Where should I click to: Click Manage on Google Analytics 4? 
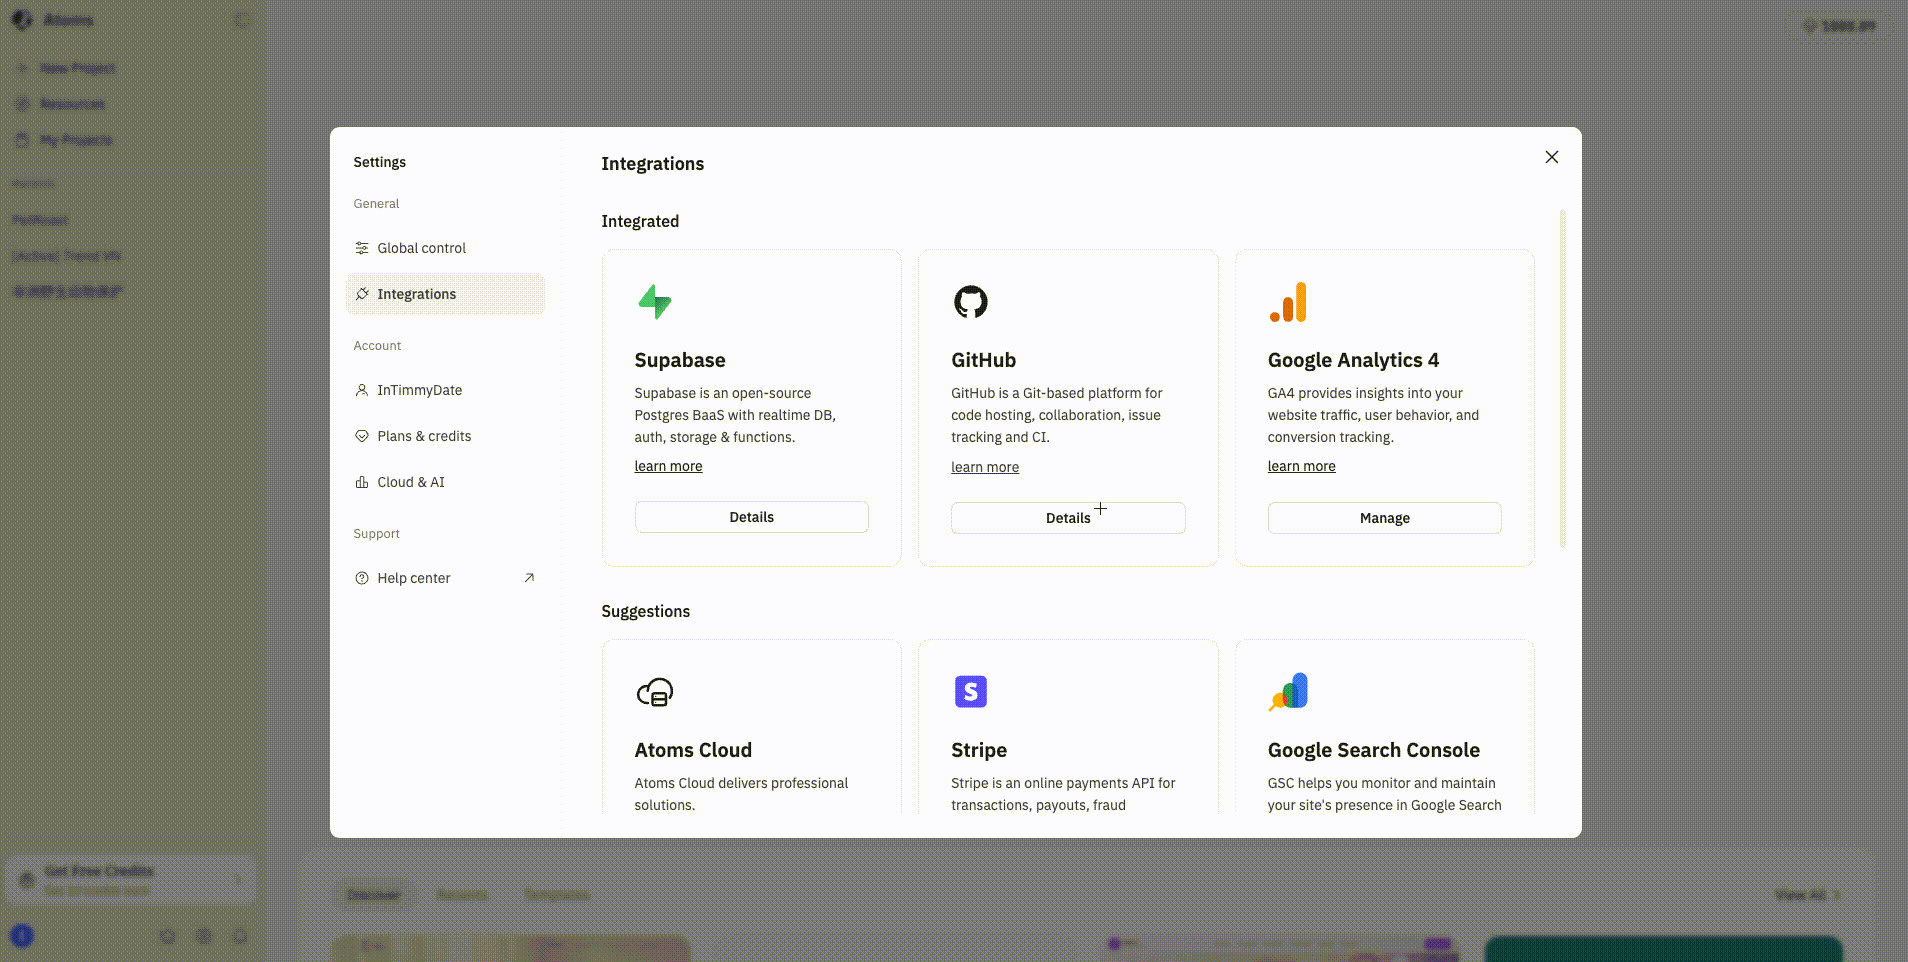[x=1384, y=517]
